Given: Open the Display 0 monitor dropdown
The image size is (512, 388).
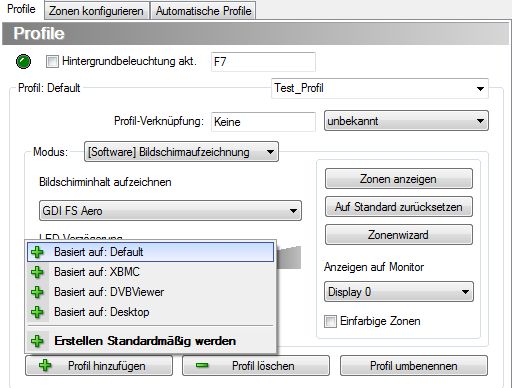Looking at the screenshot, I should tap(399, 292).
